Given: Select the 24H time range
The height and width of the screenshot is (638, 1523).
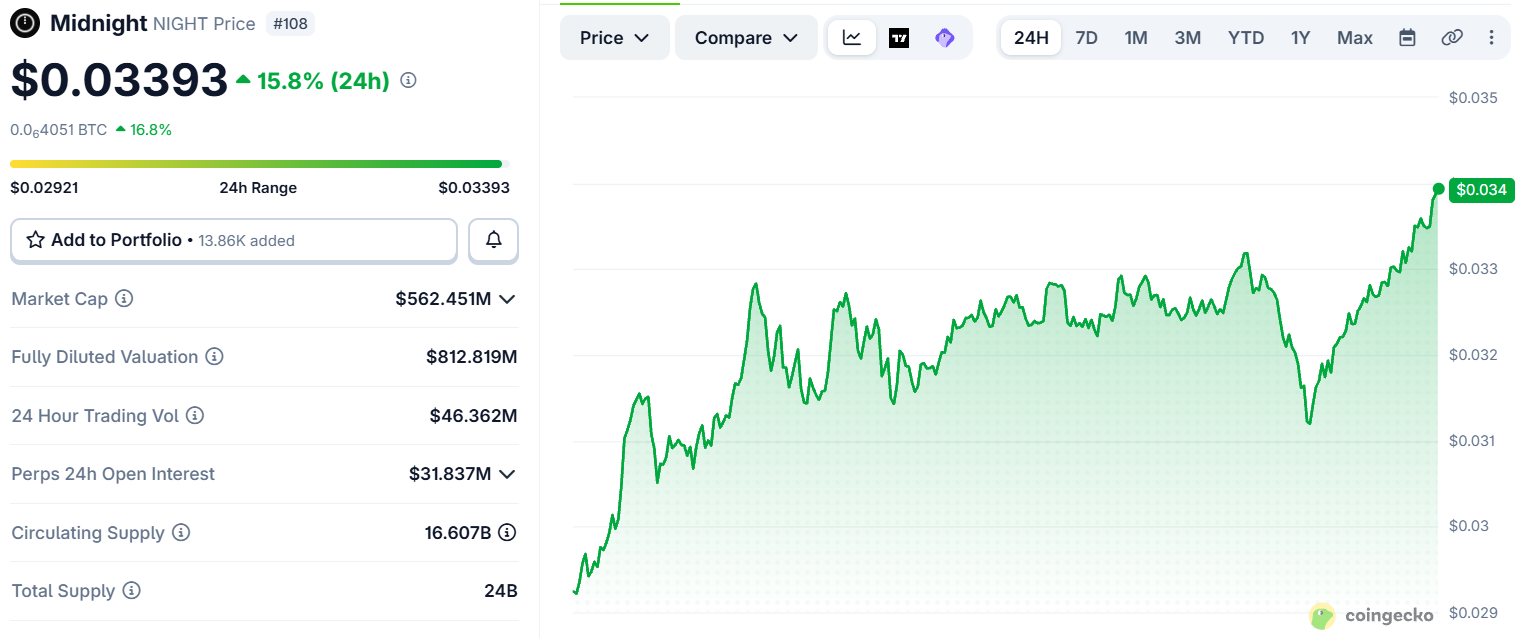Looking at the screenshot, I should click(1031, 38).
